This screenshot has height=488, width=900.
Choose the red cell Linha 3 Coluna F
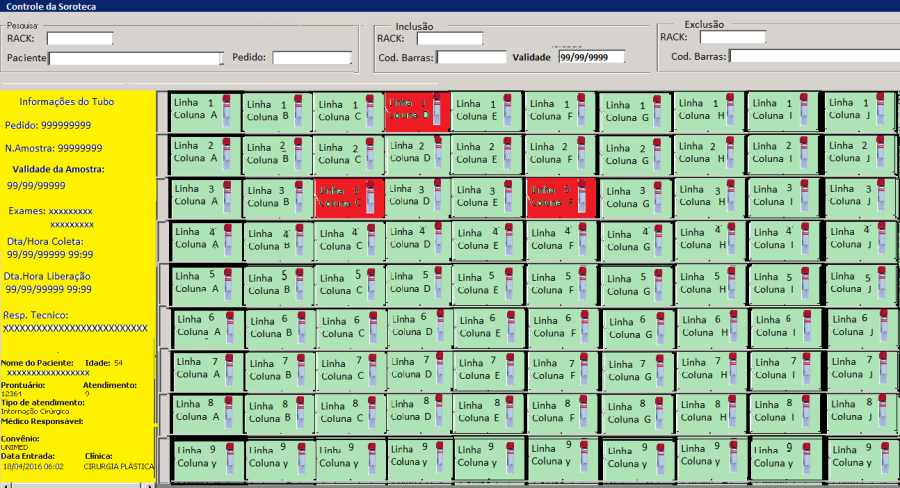pyautogui.click(x=561, y=197)
